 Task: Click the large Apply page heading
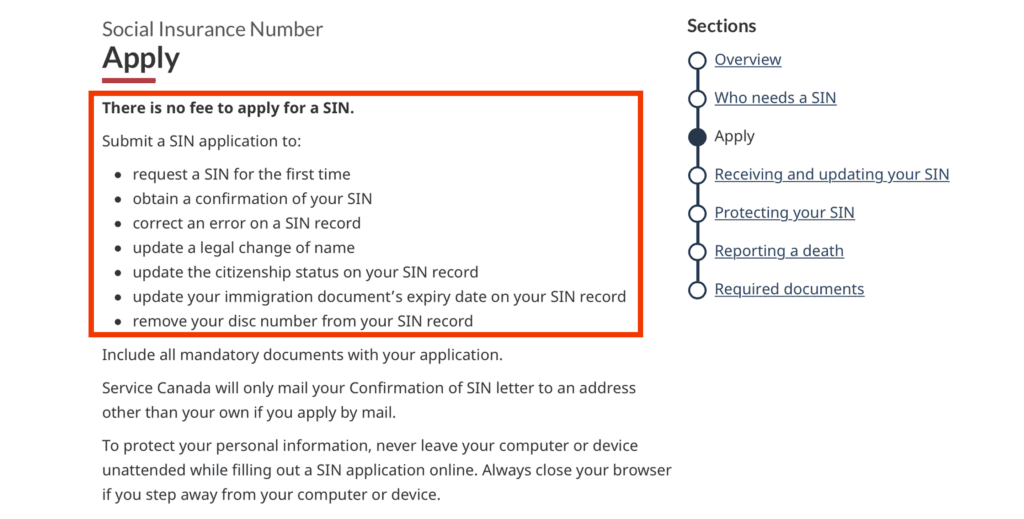141,58
